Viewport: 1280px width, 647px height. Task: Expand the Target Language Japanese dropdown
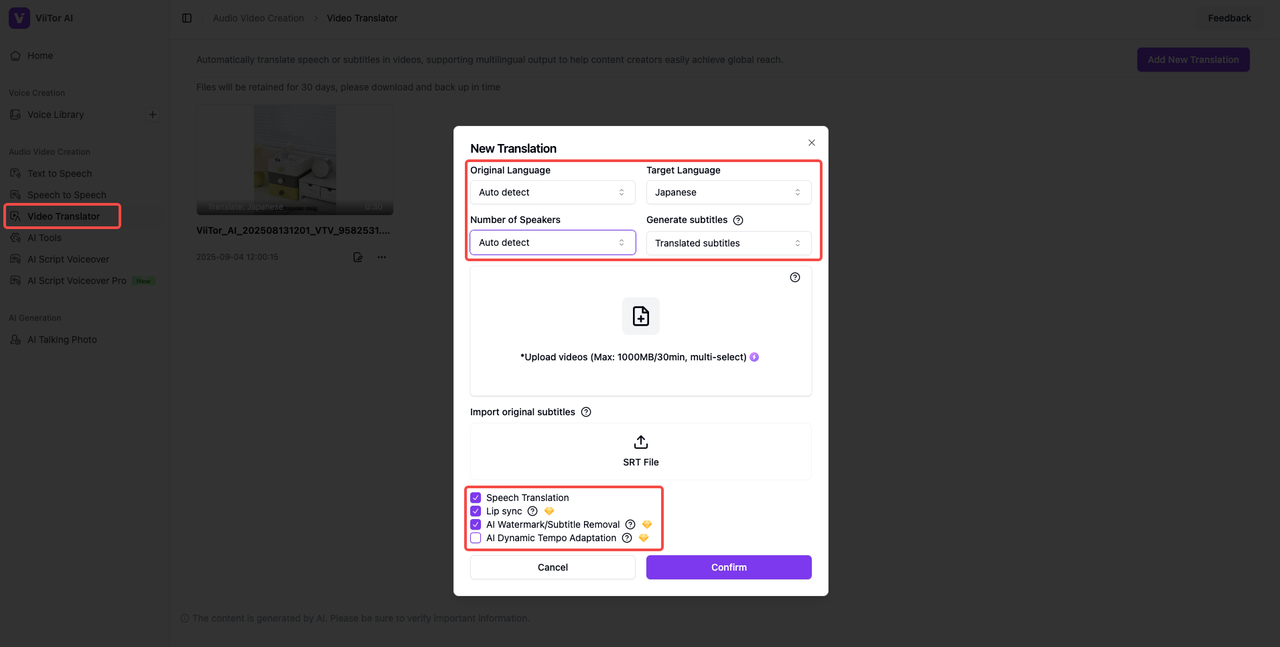tap(728, 192)
